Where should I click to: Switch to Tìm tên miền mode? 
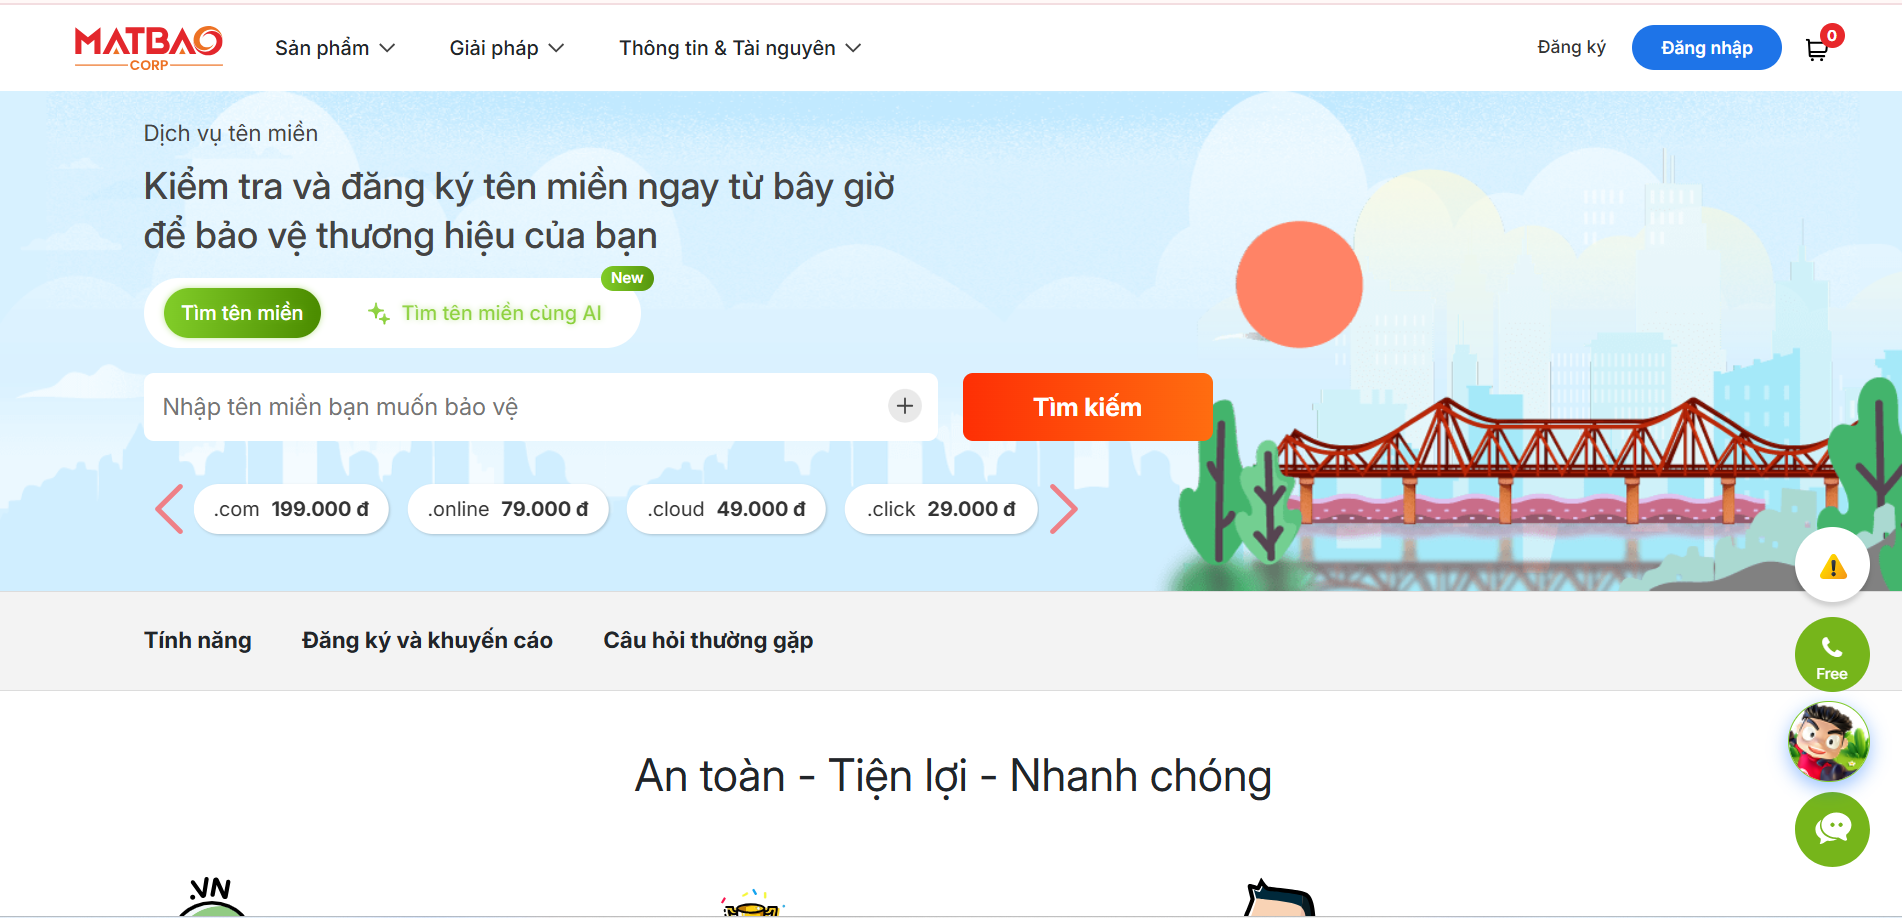(x=242, y=313)
